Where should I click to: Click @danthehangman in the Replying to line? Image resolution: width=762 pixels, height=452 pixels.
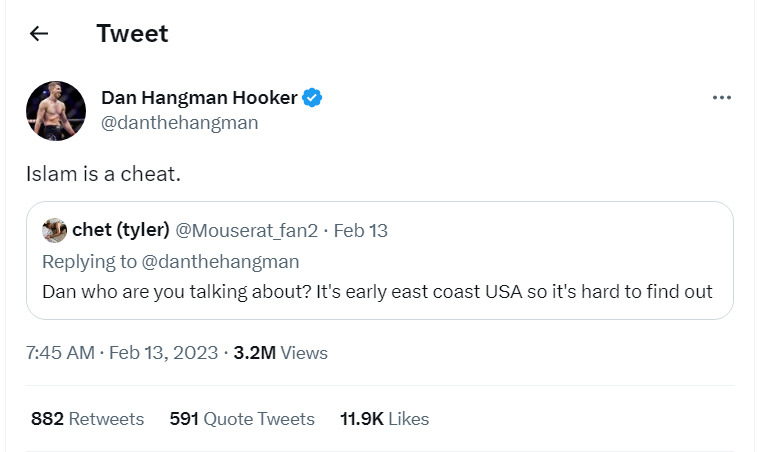tap(220, 261)
